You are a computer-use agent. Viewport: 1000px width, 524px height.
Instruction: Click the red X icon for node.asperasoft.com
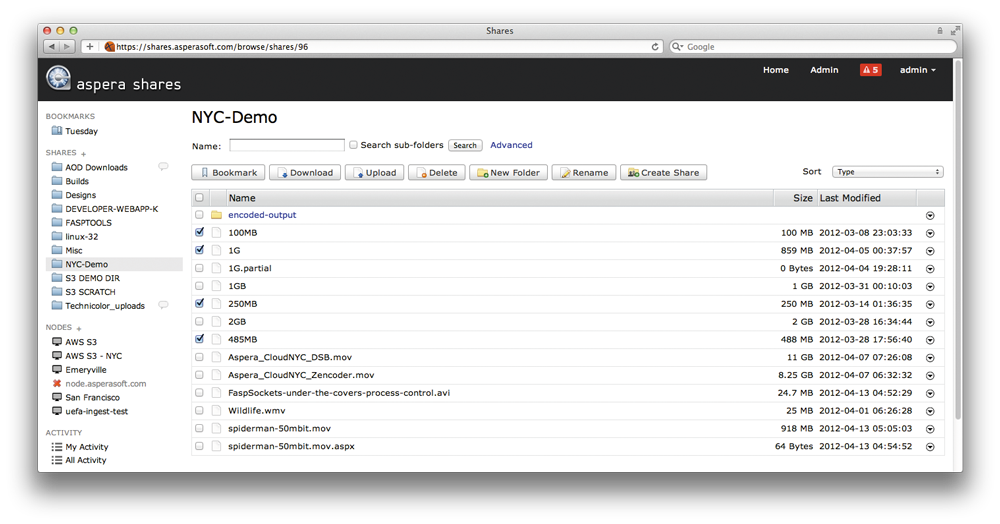point(57,384)
